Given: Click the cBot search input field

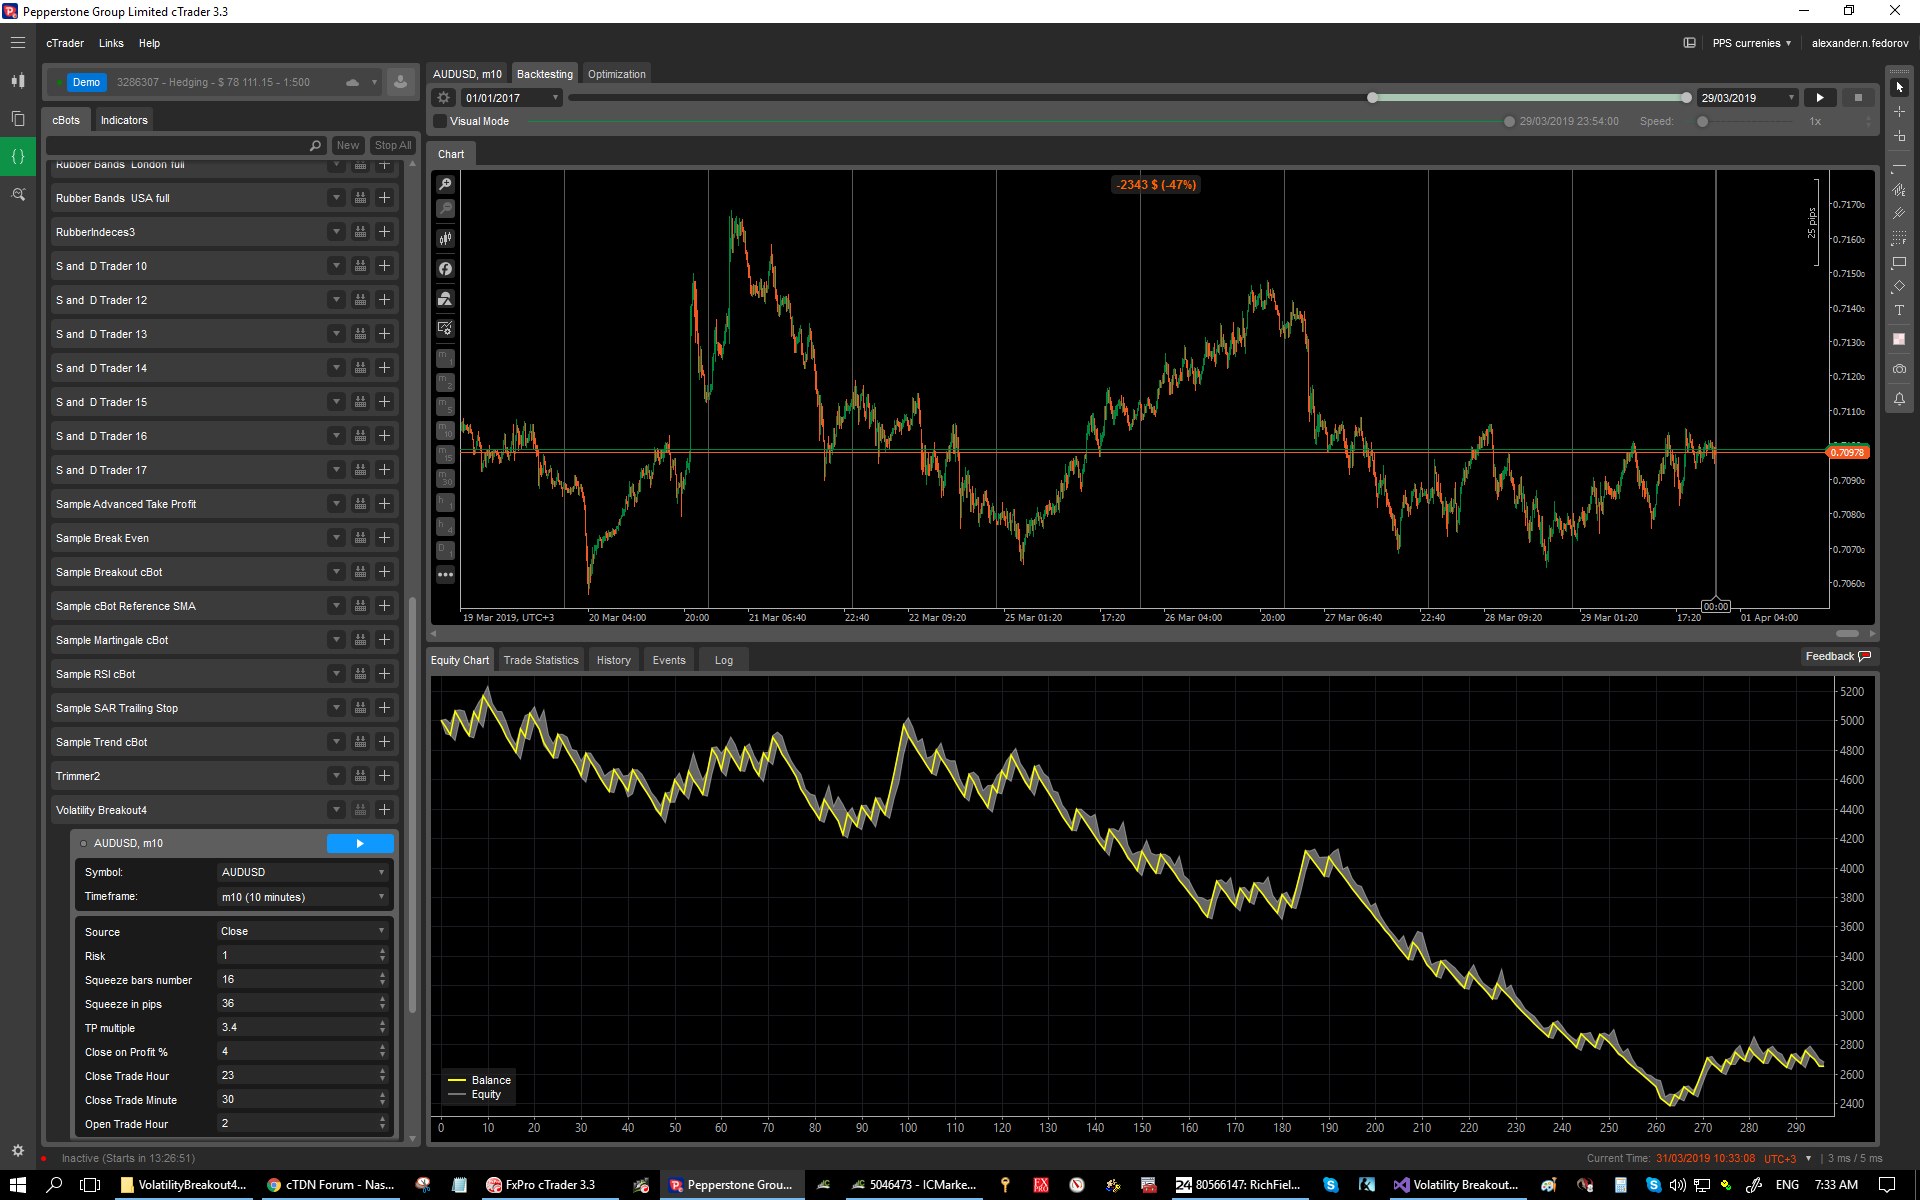Looking at the screenshot, I should (x=186, y=146).
